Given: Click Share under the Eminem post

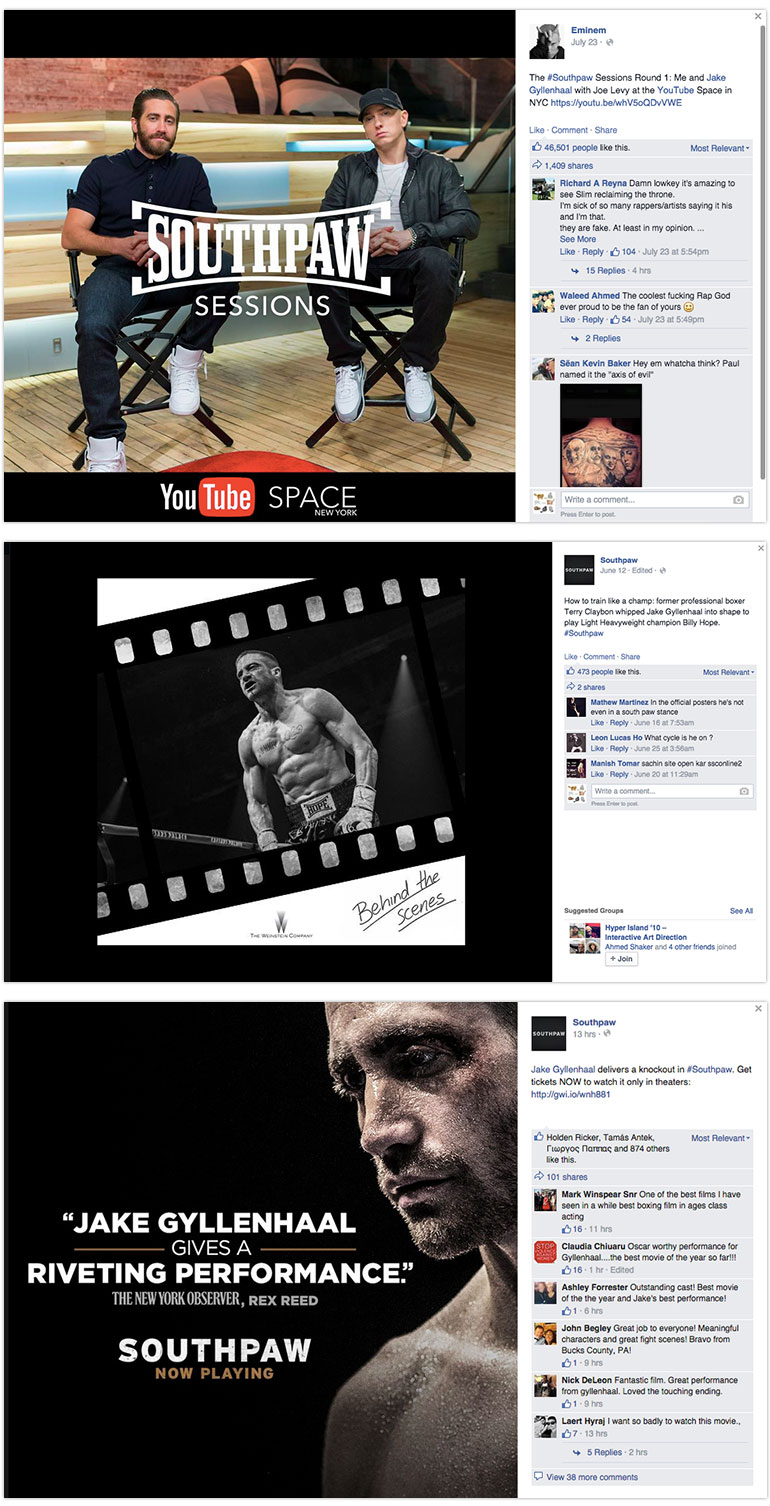Looking at the screenshot, I should [606, 130].
